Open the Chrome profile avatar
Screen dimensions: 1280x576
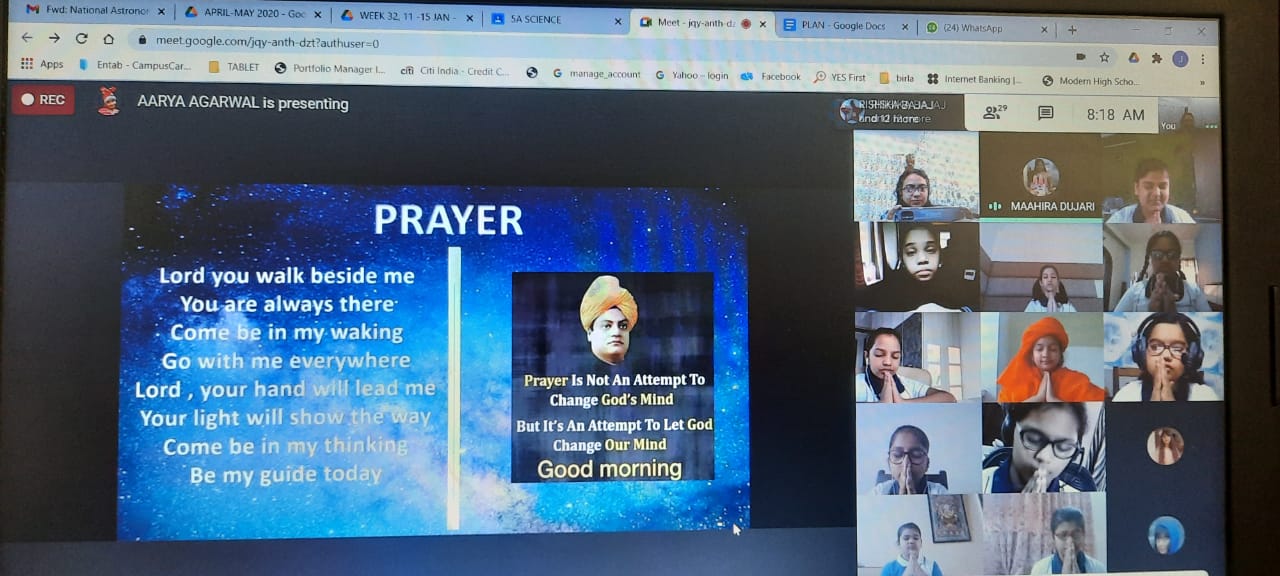pos(1180,59)
